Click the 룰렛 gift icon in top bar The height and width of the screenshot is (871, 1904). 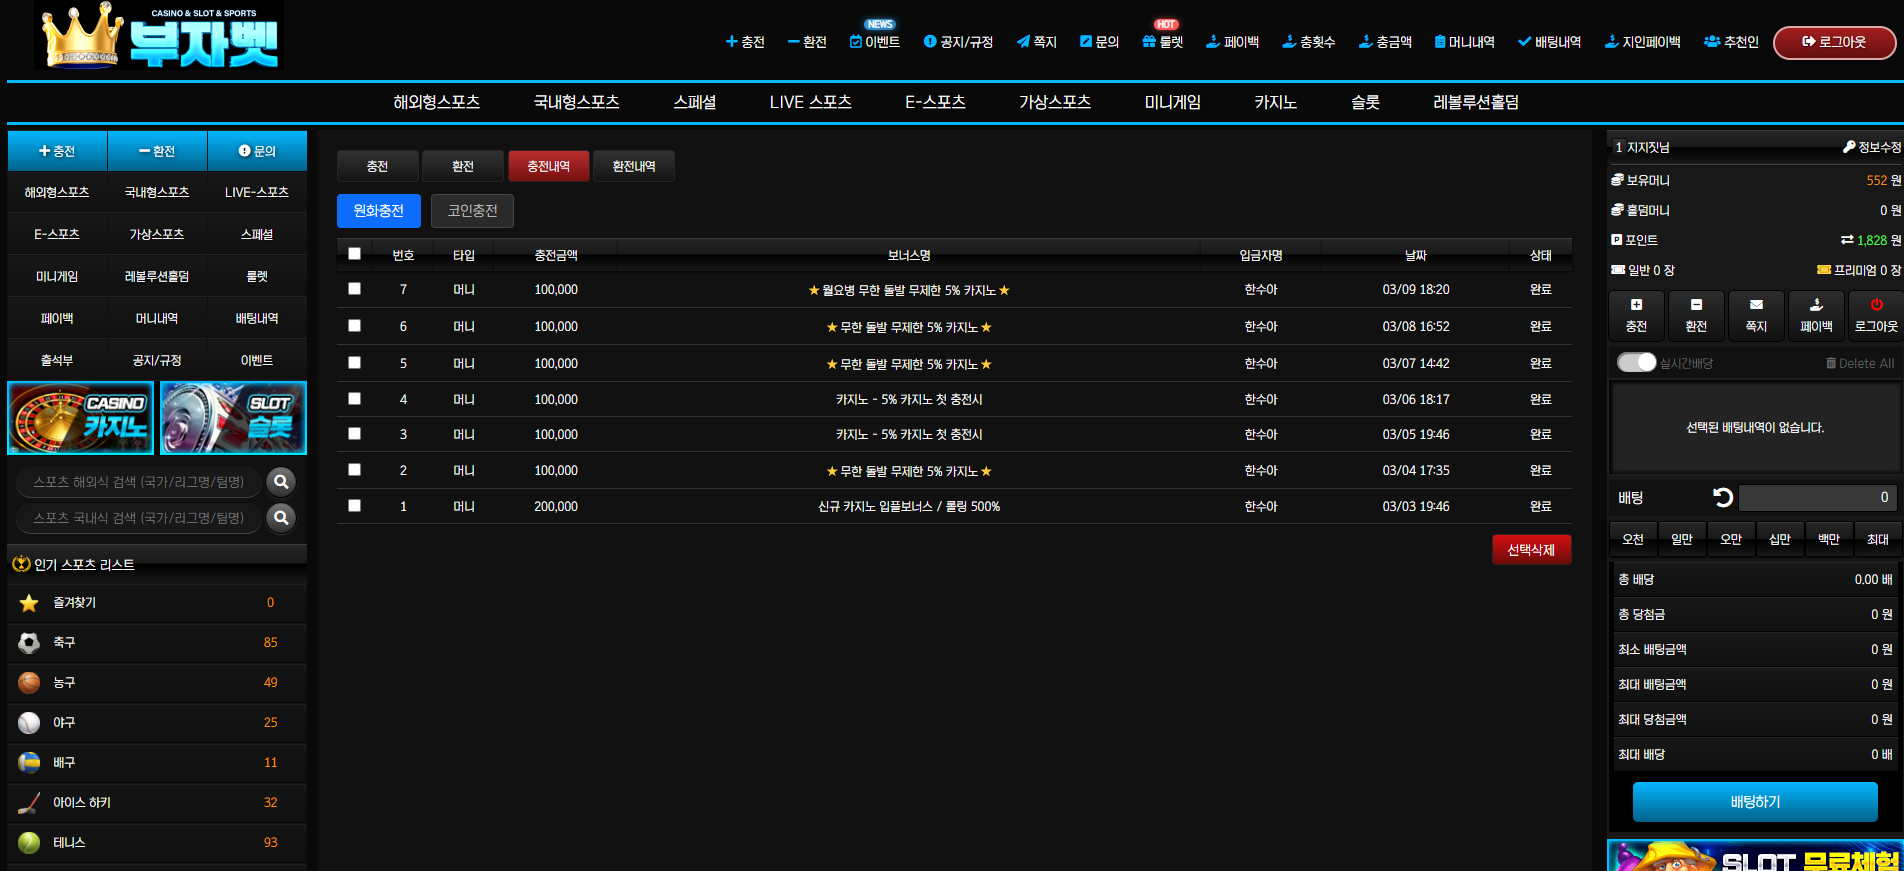tap(1149, 42)
